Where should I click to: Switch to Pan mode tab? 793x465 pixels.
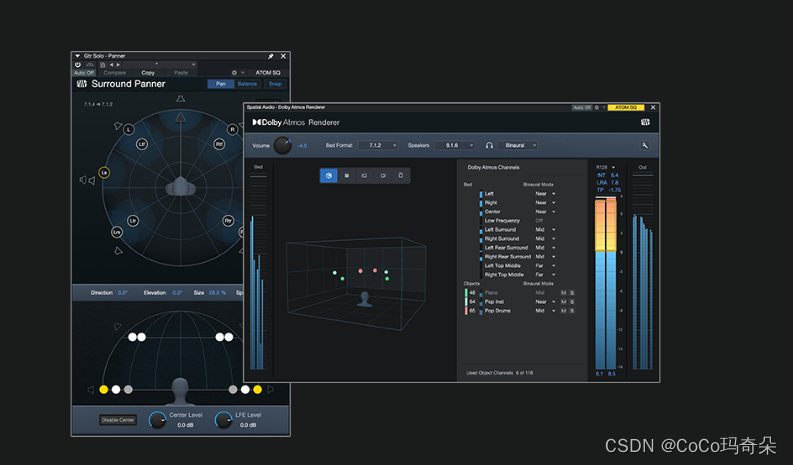coord(221,84)
